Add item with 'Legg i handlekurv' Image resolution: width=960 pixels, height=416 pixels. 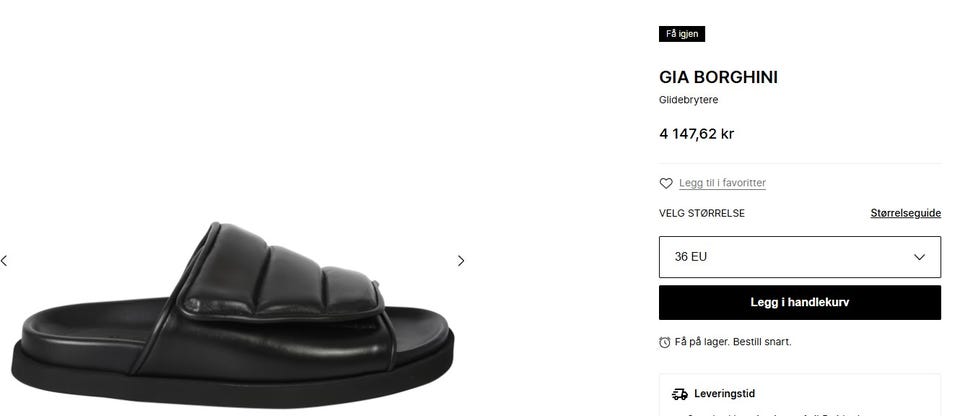pos(800,302)
